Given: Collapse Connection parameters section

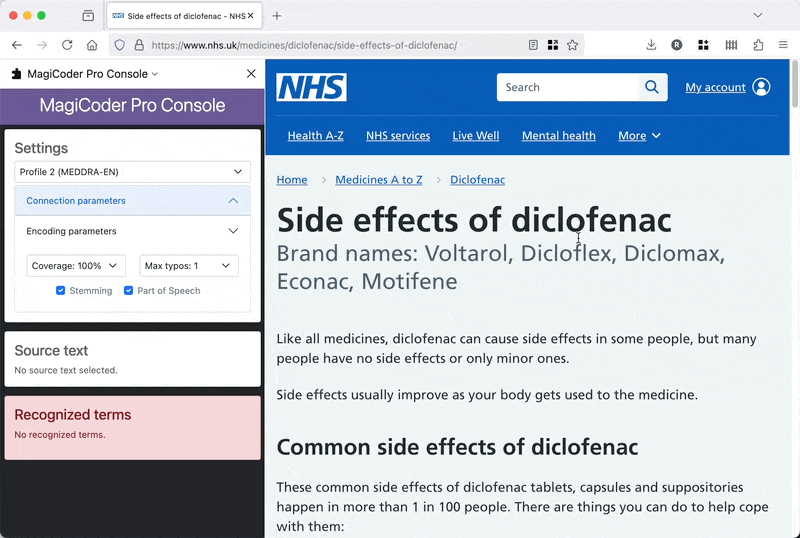Looking at the screenshot, I should pyautogui.click(x=132, y=201).
